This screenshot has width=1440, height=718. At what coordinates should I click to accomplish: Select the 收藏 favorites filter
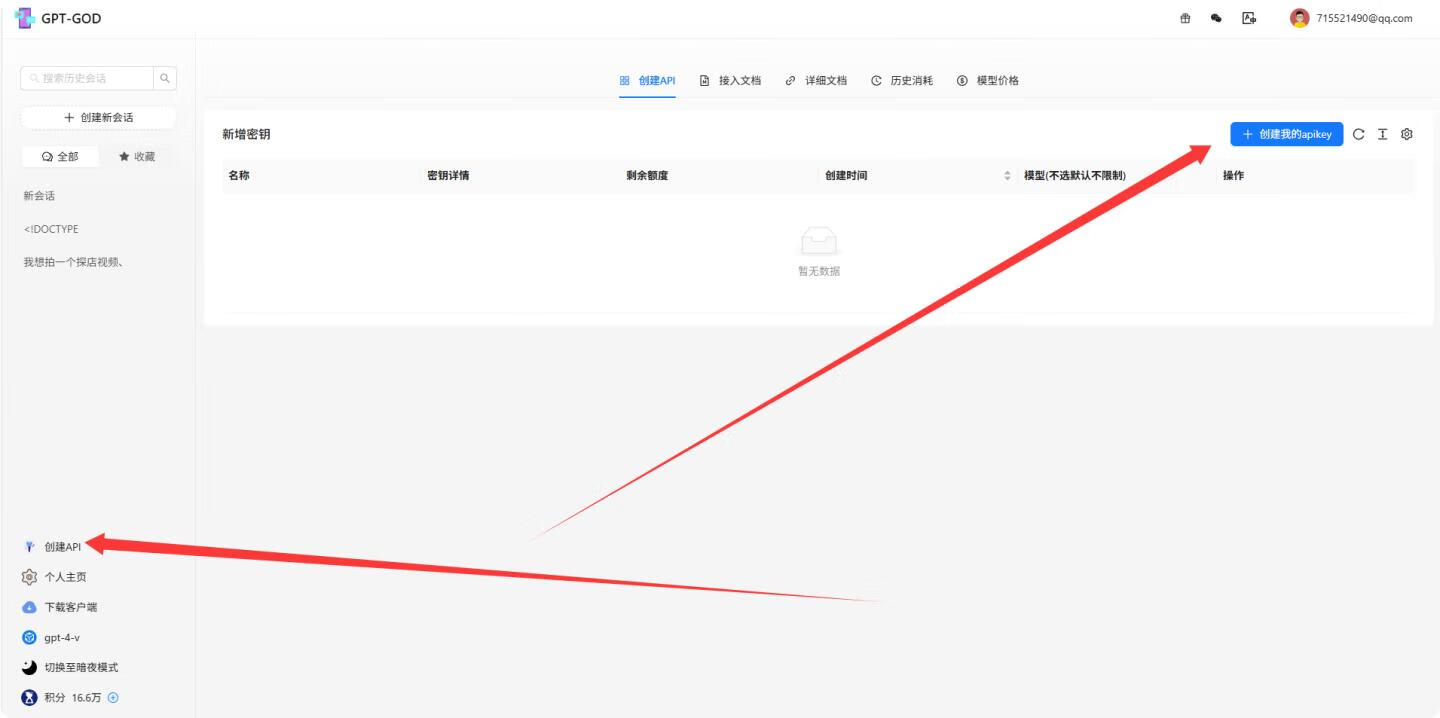coord(137,157)
